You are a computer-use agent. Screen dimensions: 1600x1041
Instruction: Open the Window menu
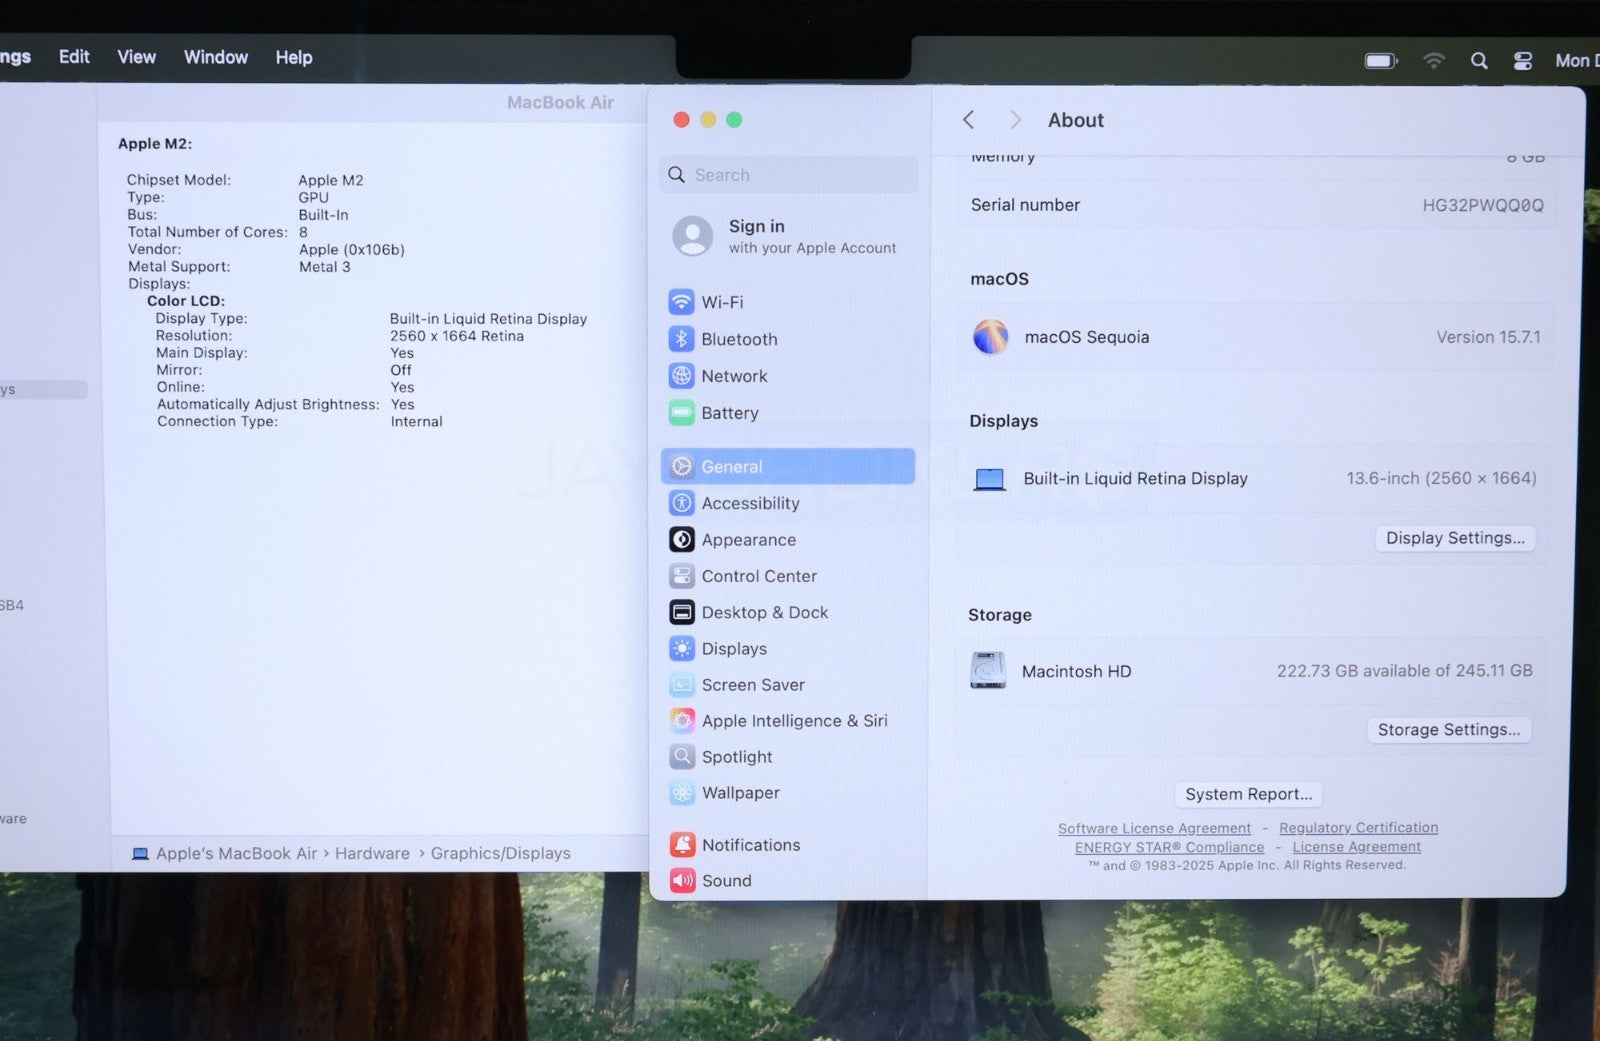click(x=215, y=57)
